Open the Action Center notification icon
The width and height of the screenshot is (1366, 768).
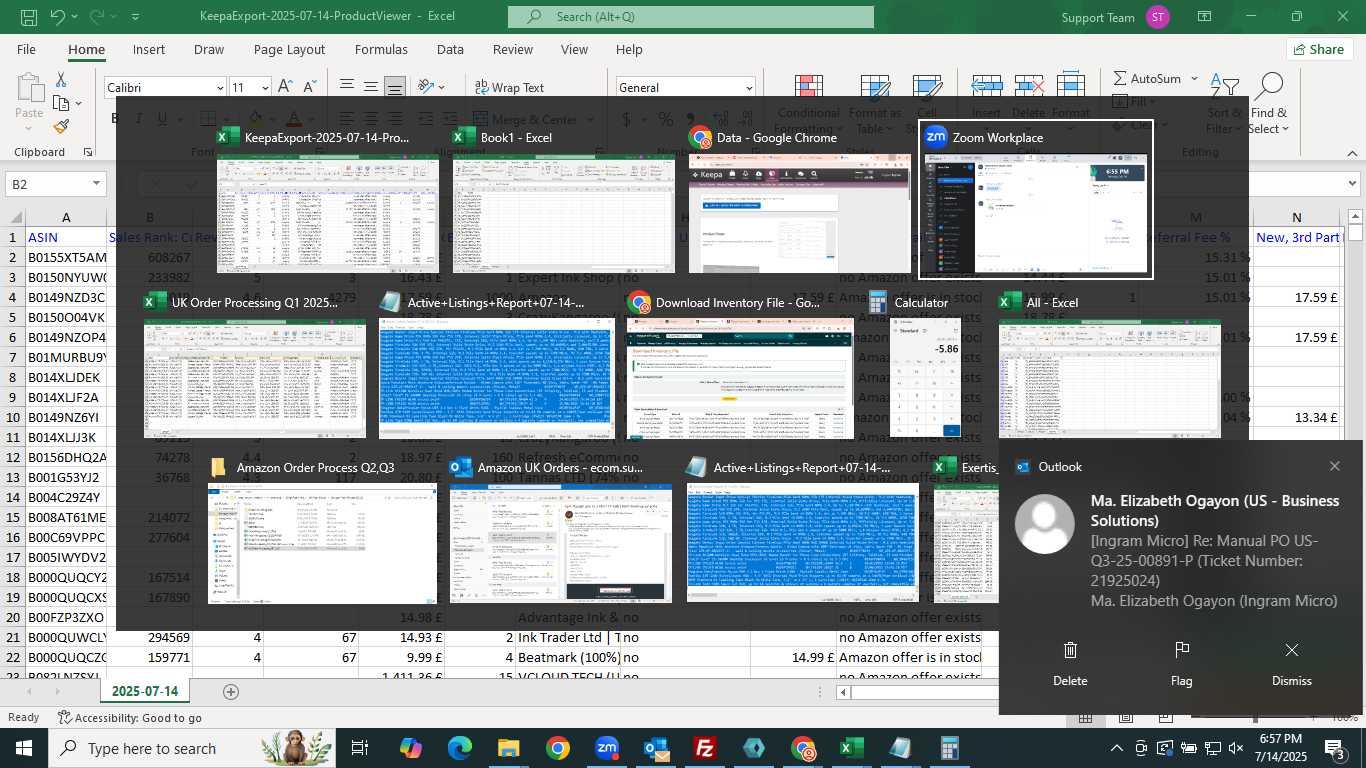coord(1334,748)
